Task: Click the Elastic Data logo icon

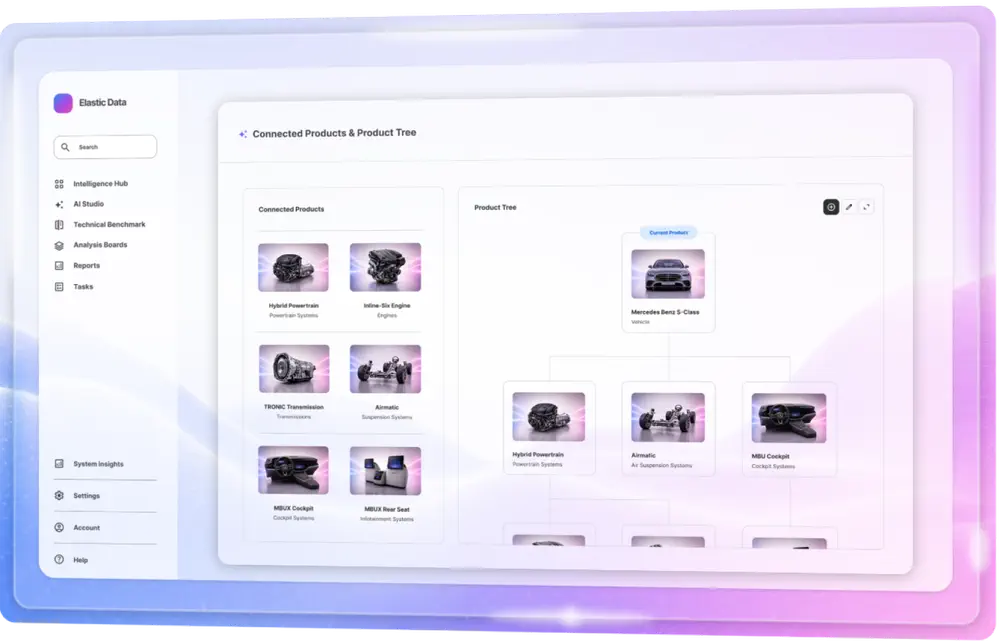Action: 63,103
